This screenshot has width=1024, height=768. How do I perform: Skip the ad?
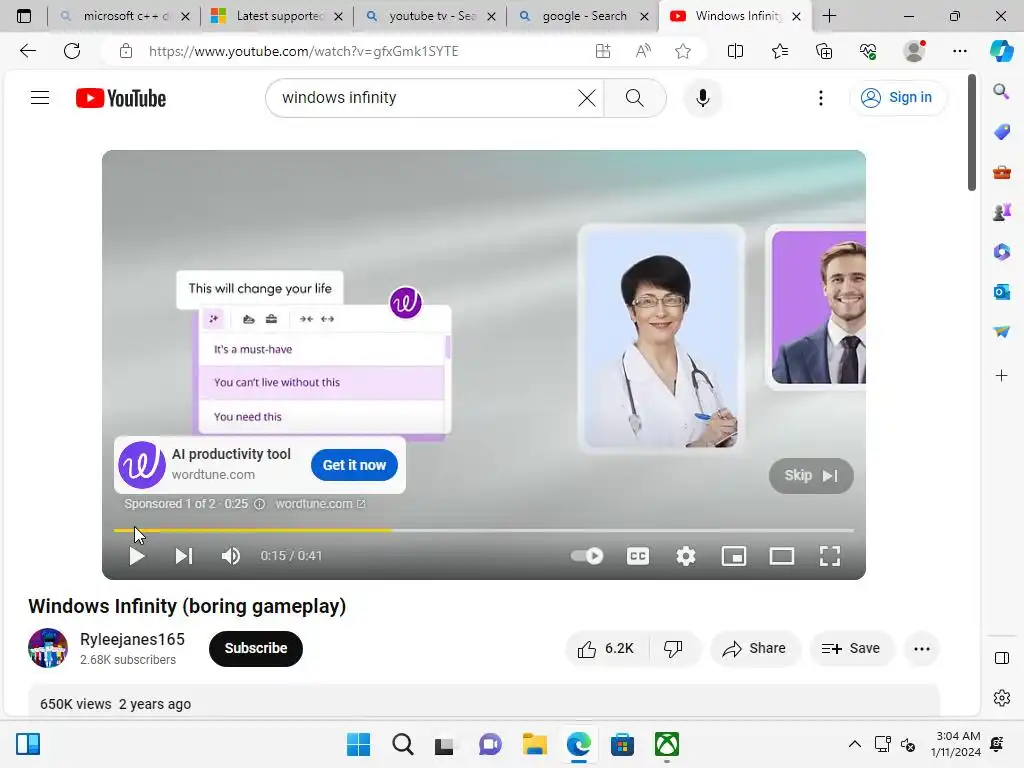pyautogui.click(x=810, y=475)
